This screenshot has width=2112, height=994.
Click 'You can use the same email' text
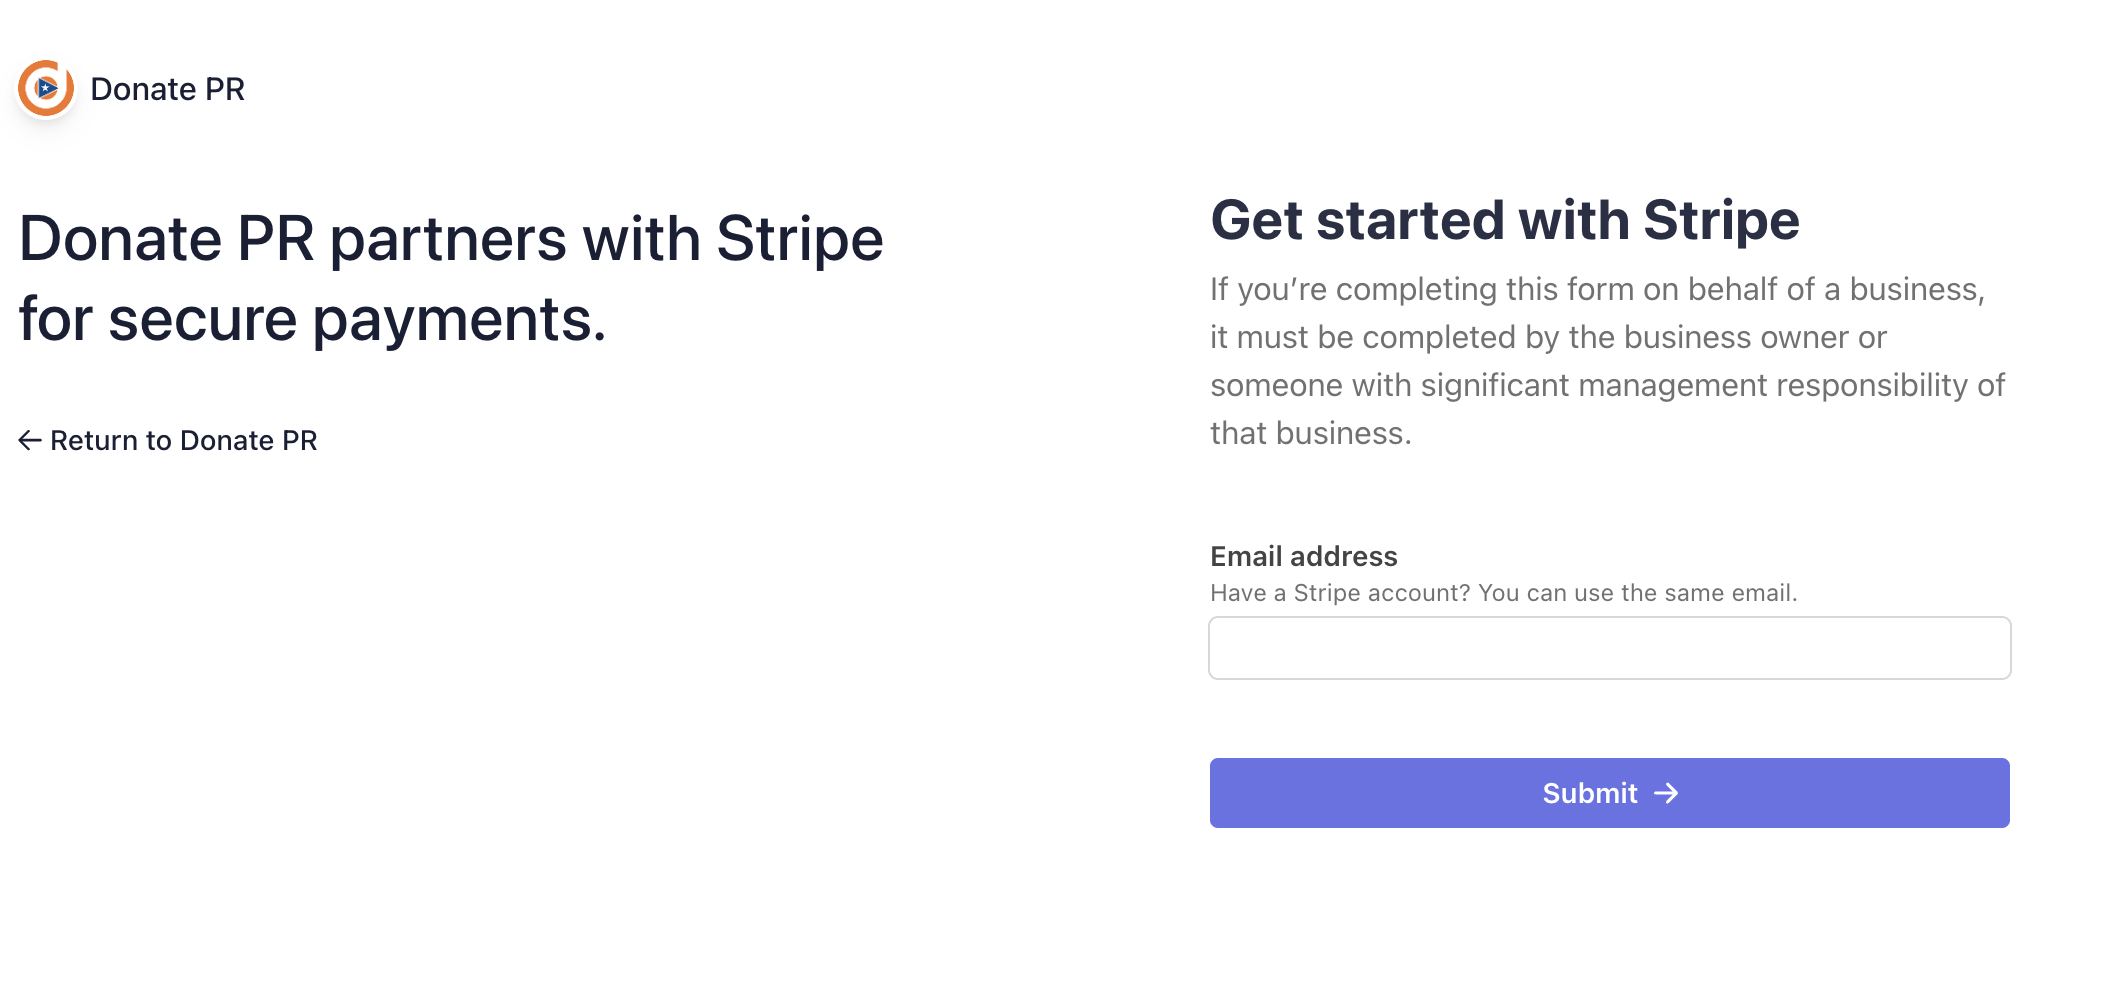[x=1637, y=593]
